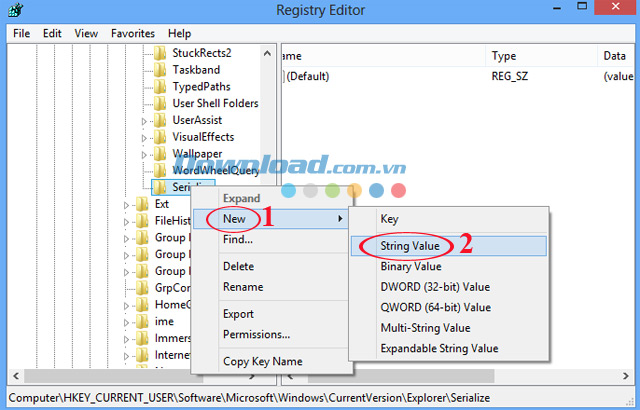Click the User Shell Folders folder icon
The width and height of the screenshot is (640, 410).
tap(160, 103)
